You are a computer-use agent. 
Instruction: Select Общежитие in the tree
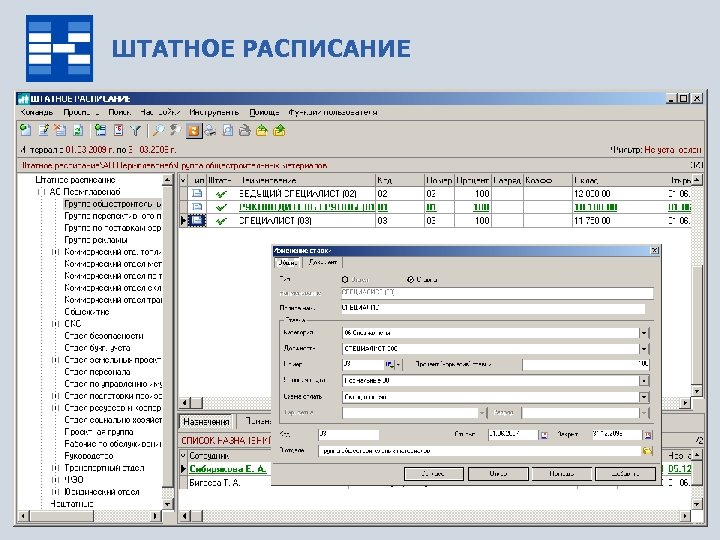87,312
